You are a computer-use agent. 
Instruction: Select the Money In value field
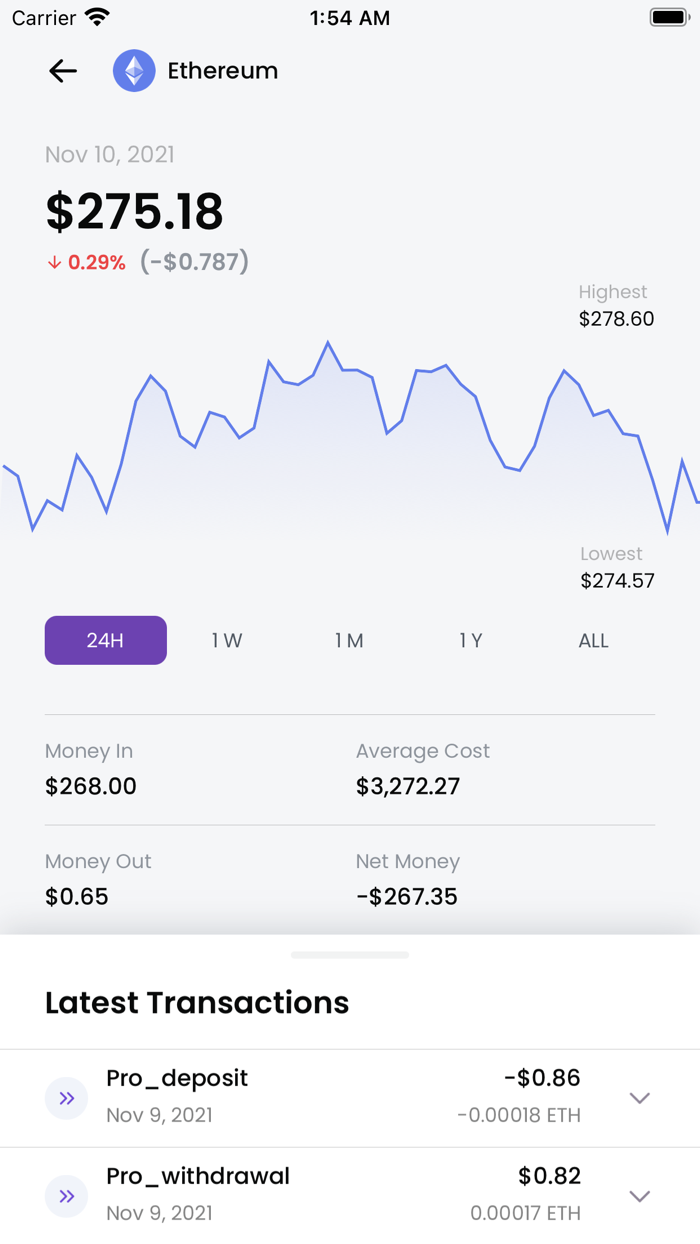90,786
